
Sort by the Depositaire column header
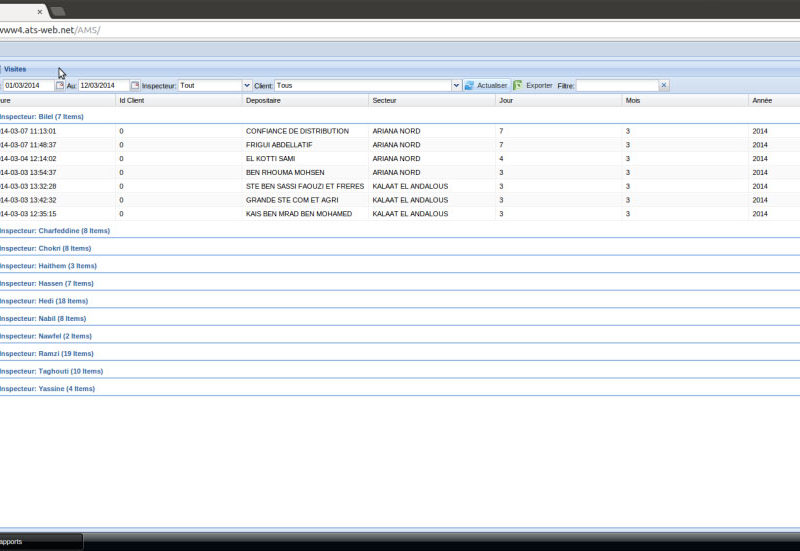264,101
